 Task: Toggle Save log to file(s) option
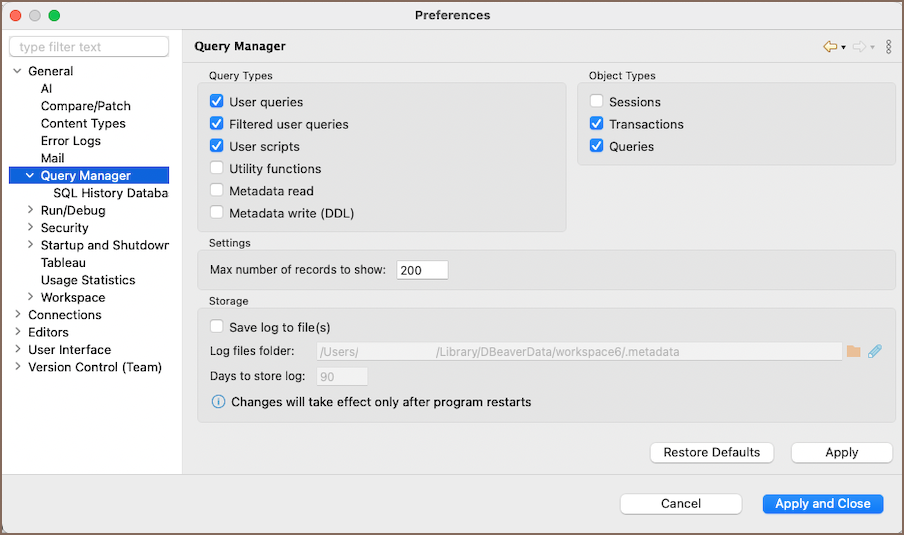pyautogui.click(x=217, y=326)
